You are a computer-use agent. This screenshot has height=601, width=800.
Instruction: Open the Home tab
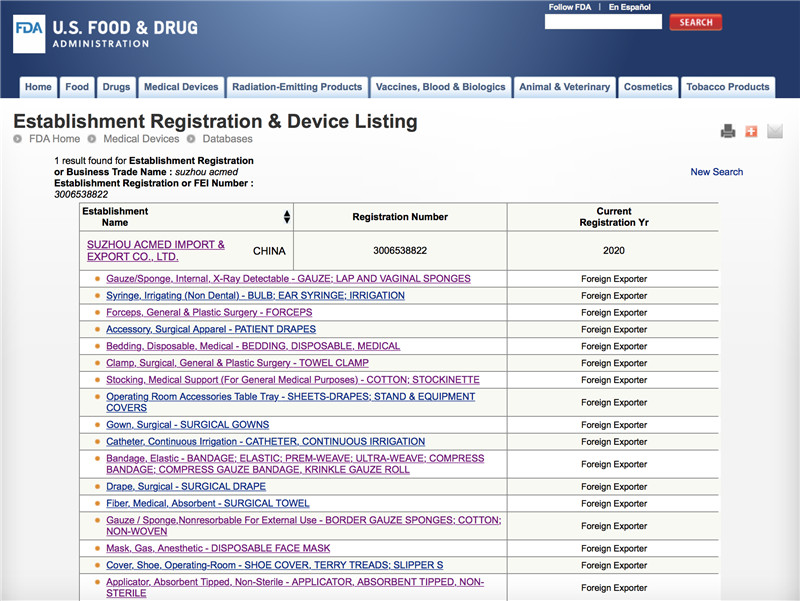point(38,87)
